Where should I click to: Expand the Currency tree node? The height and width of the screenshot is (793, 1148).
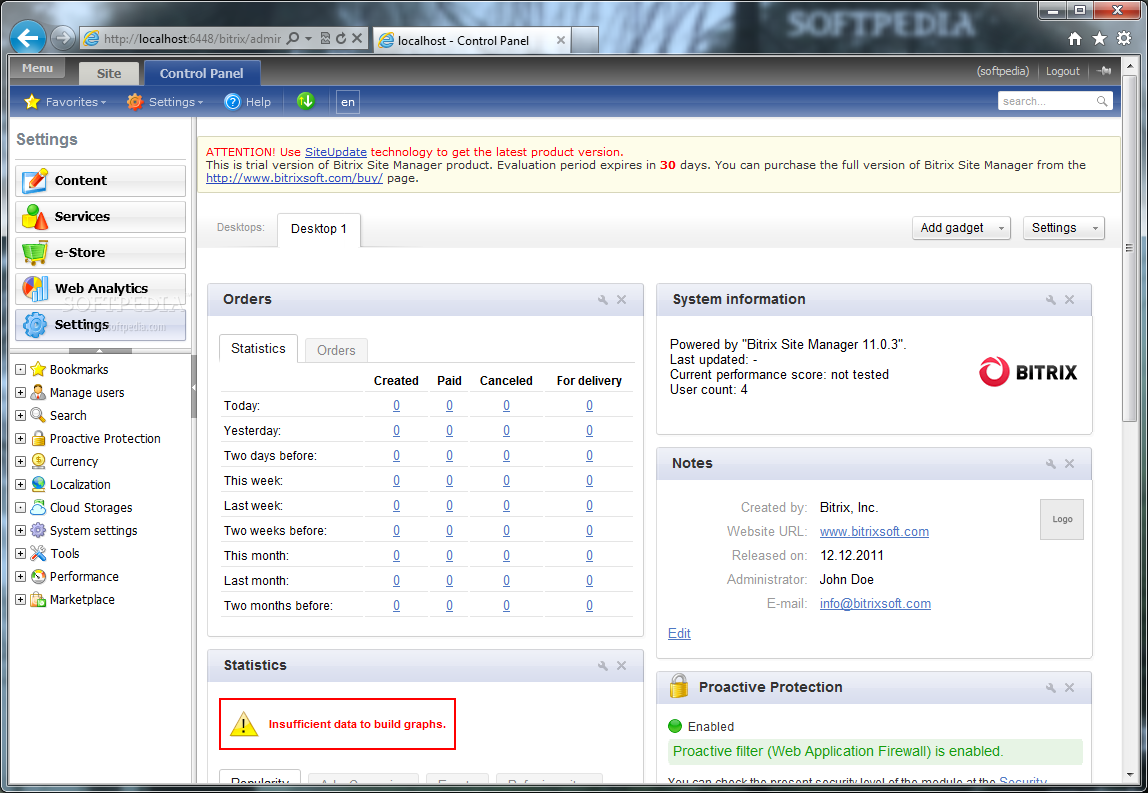click(x=20, y=461)
